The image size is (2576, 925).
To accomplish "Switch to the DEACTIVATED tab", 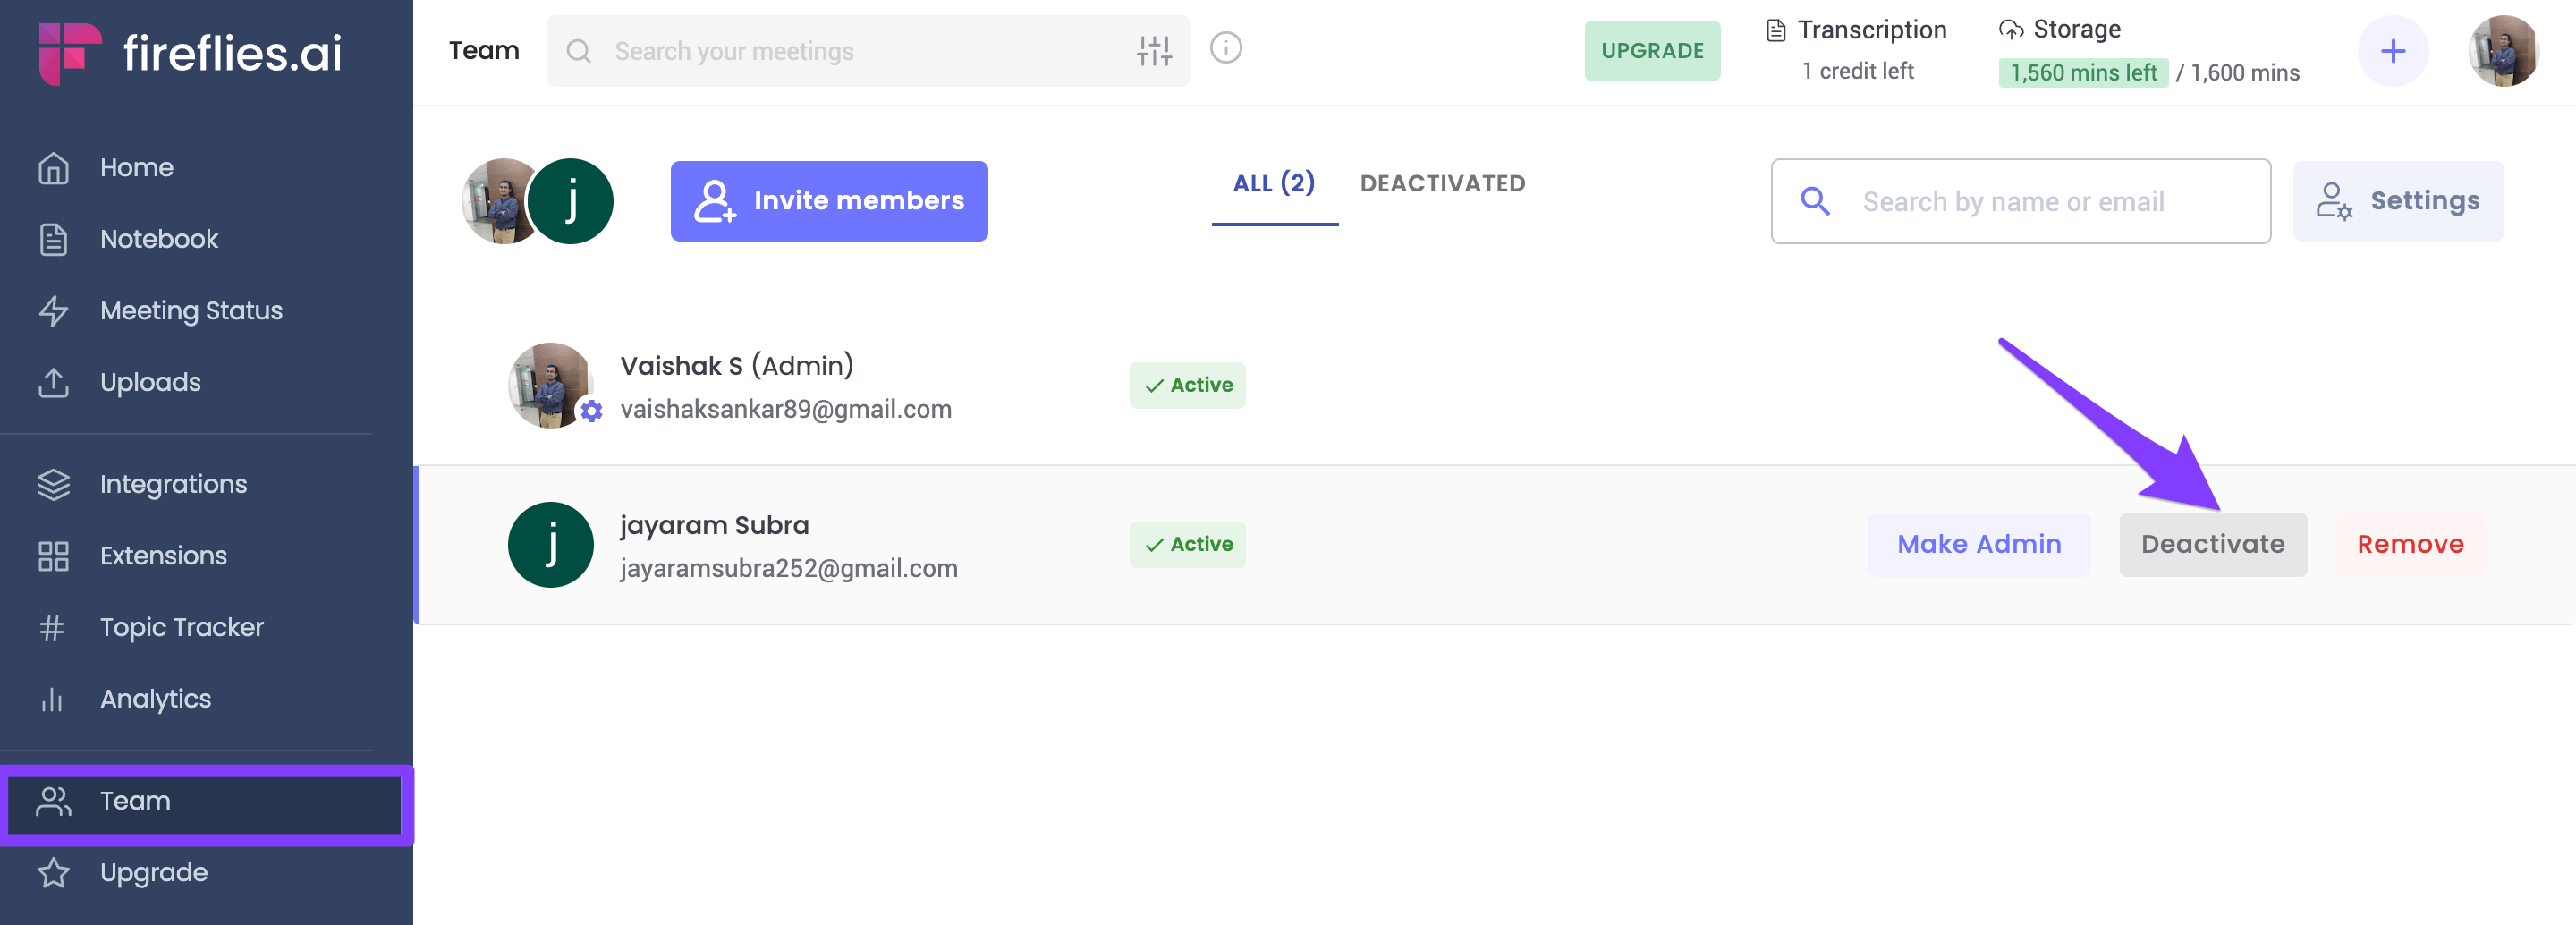I will point(1442,184).
